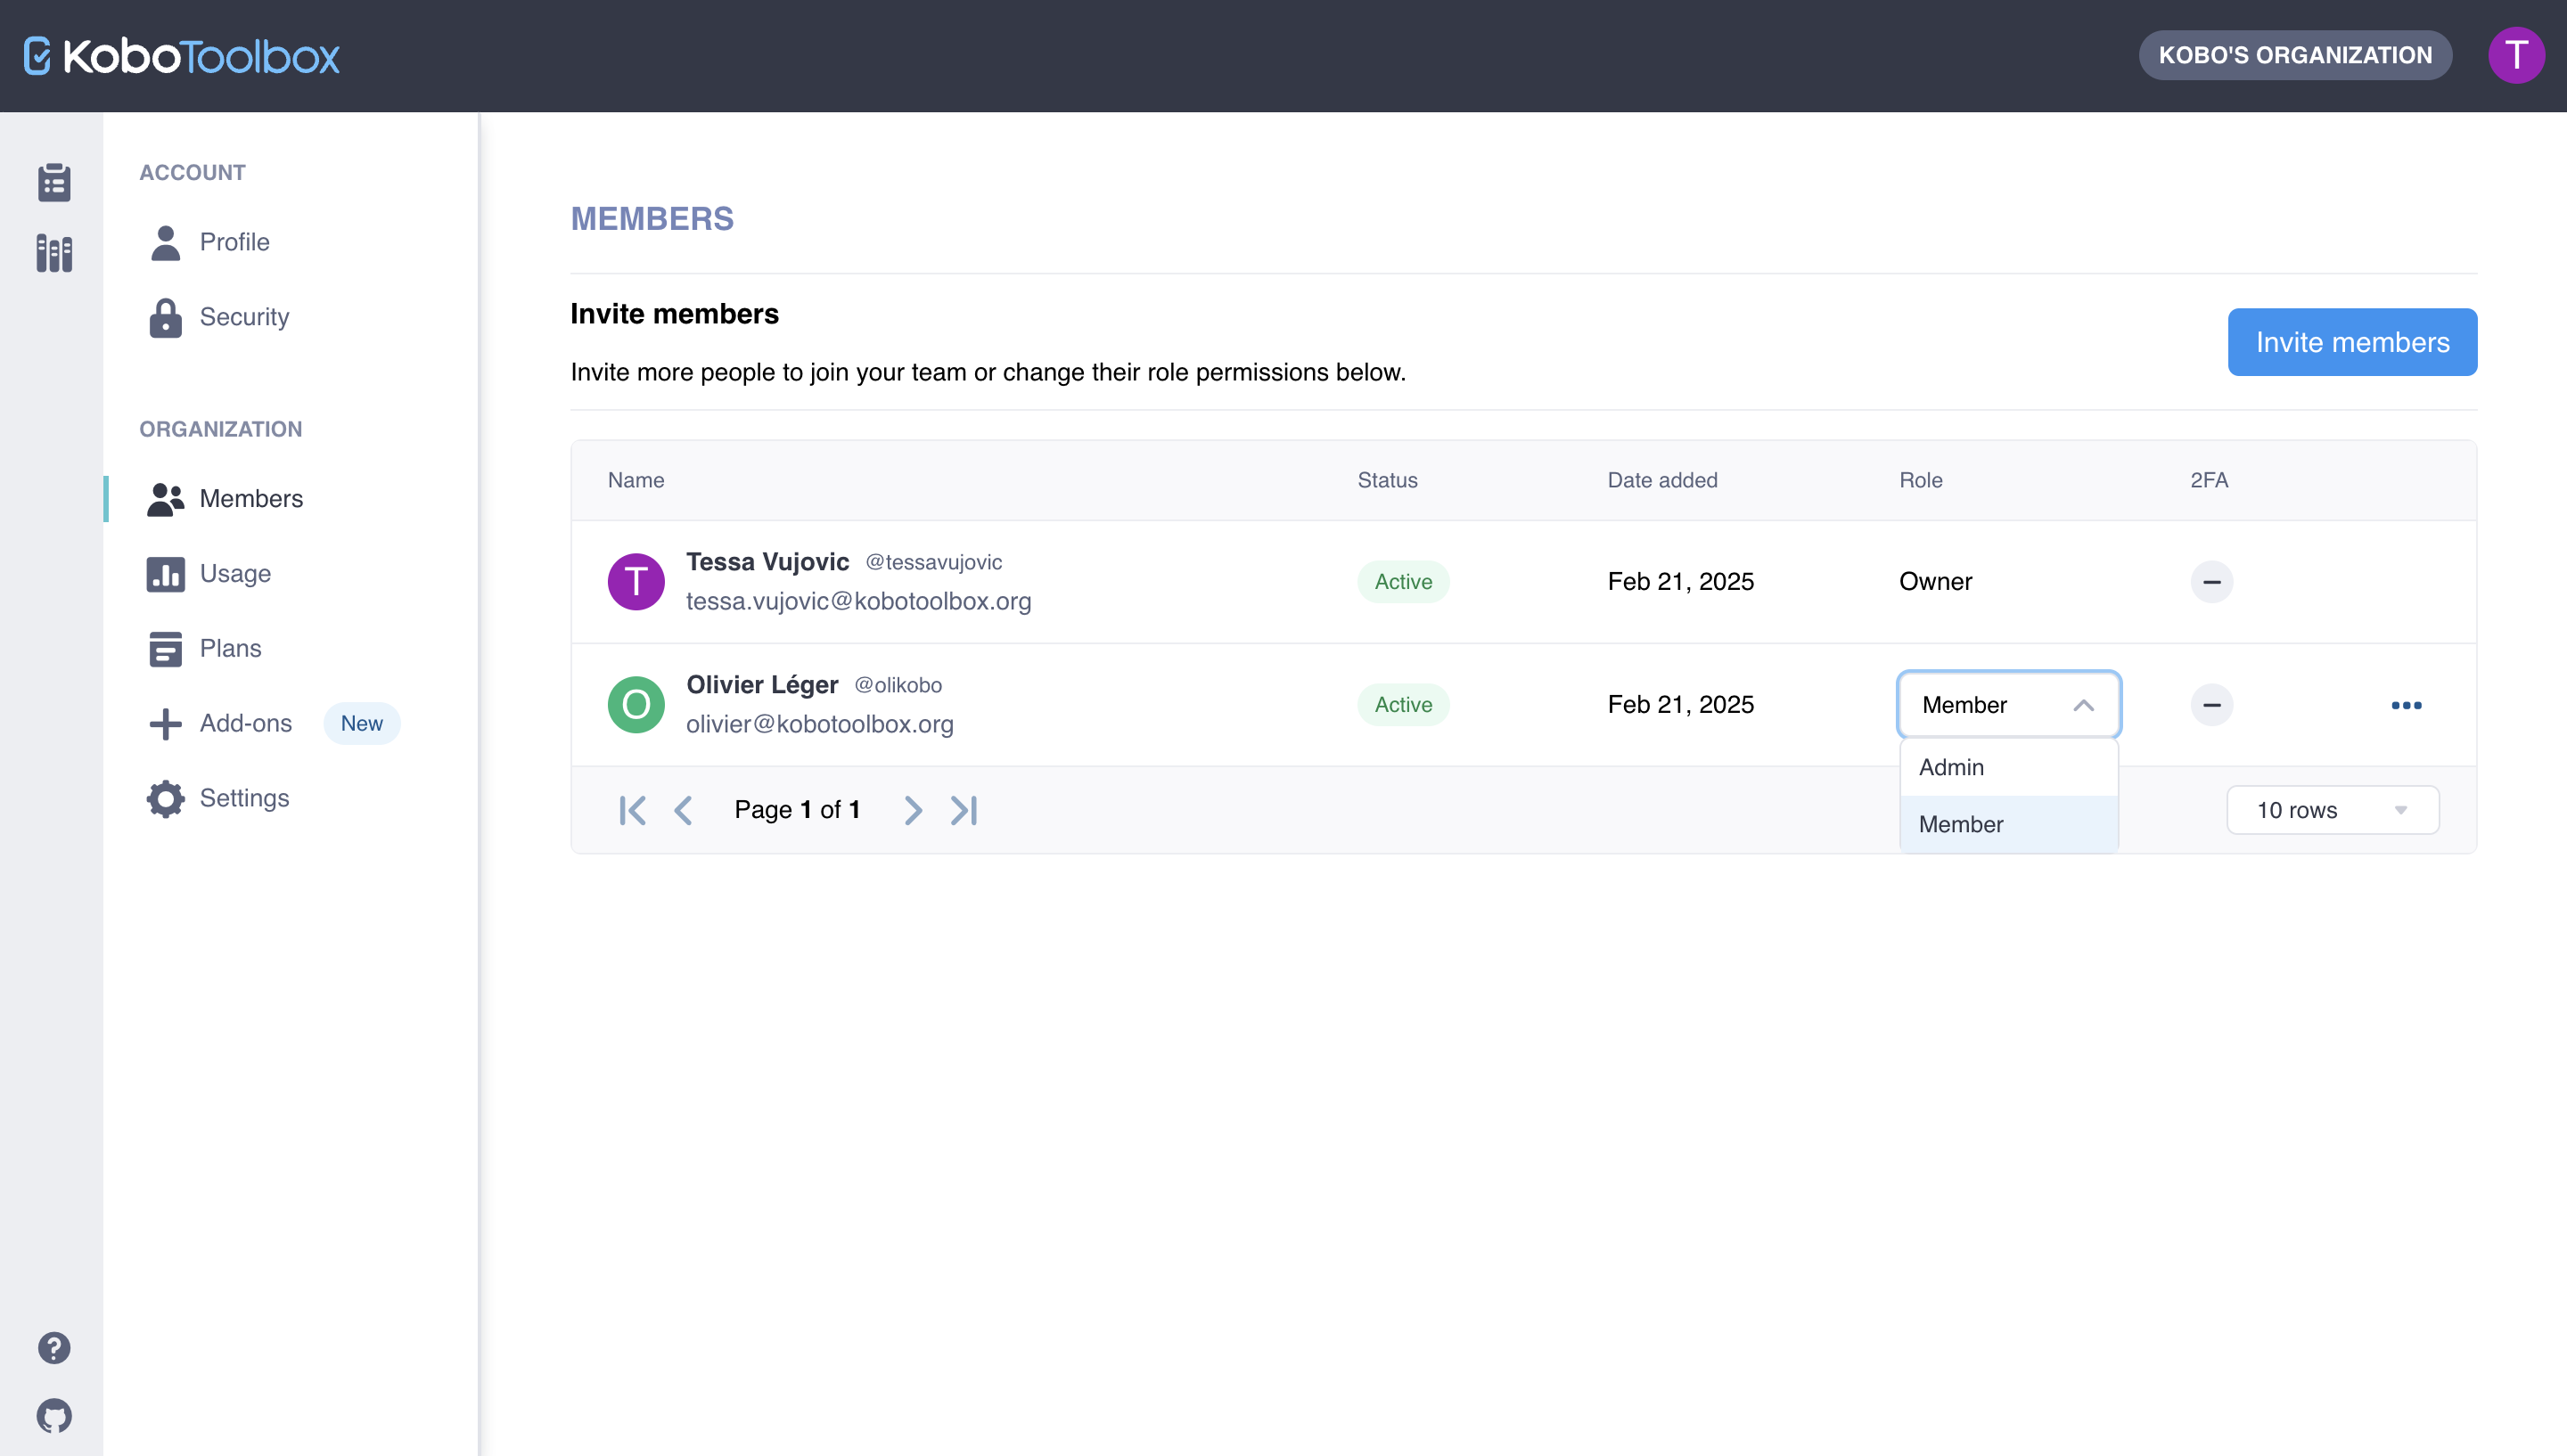Open the help question mark icon

click(x=54, y=1347)
